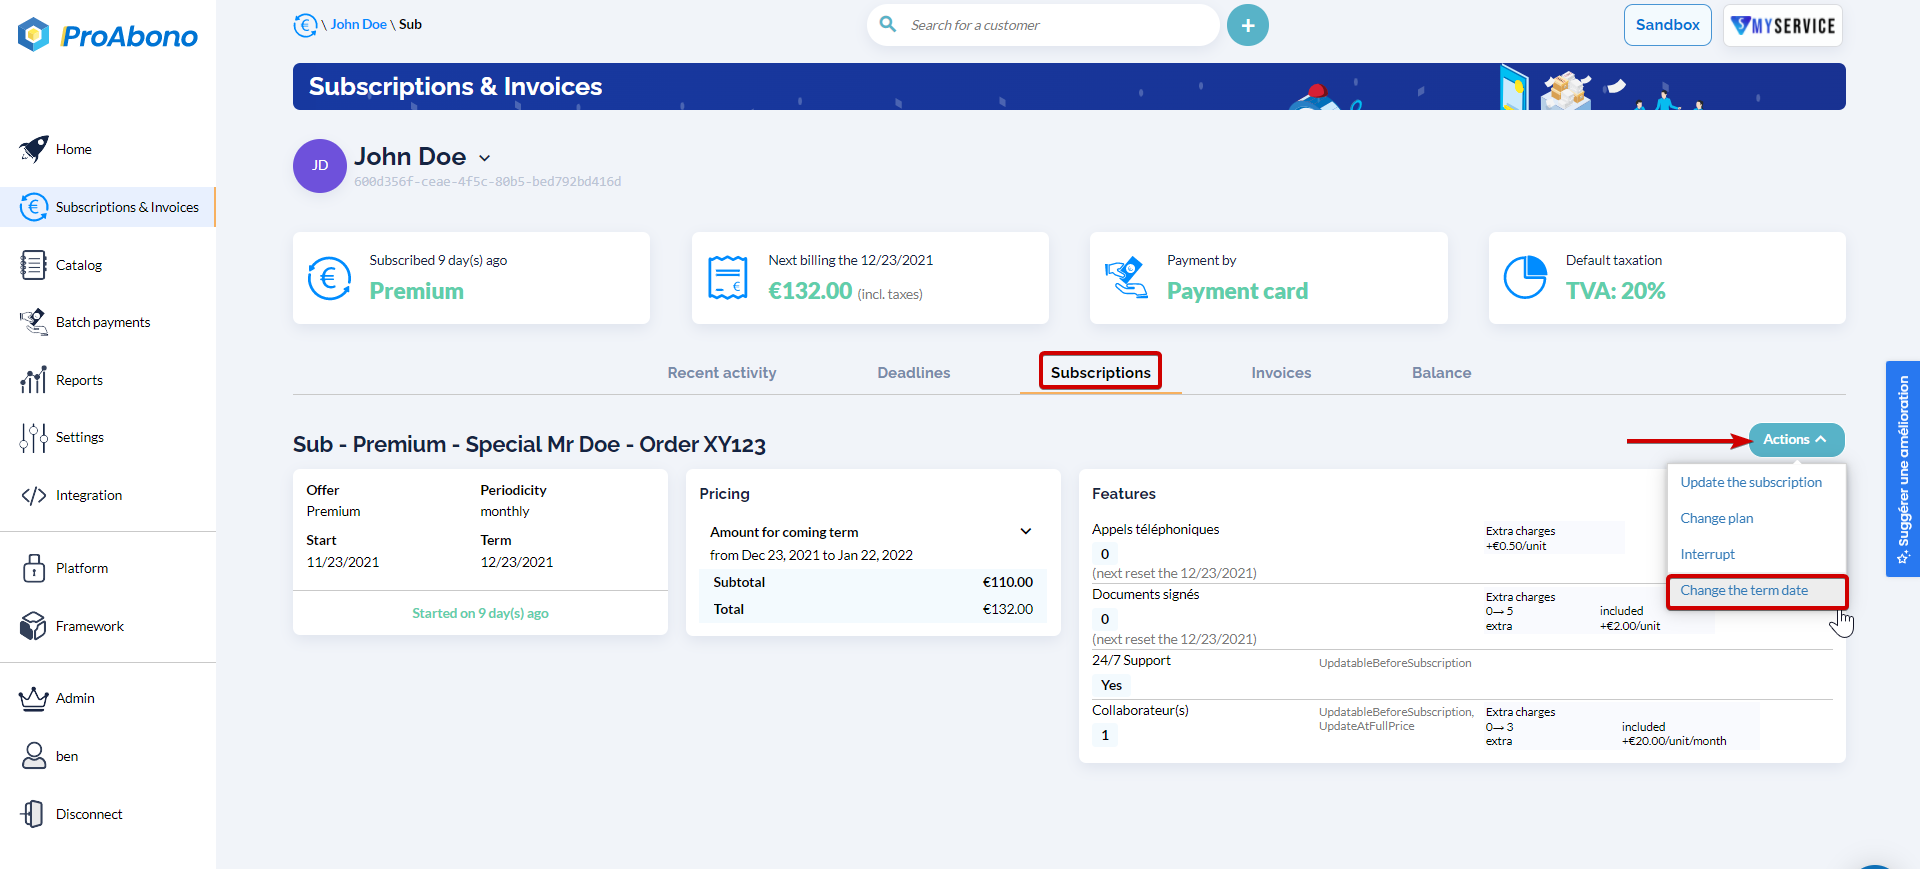
Task: Choose Change plan menu entry
Action: click(x=1717, y=518)
